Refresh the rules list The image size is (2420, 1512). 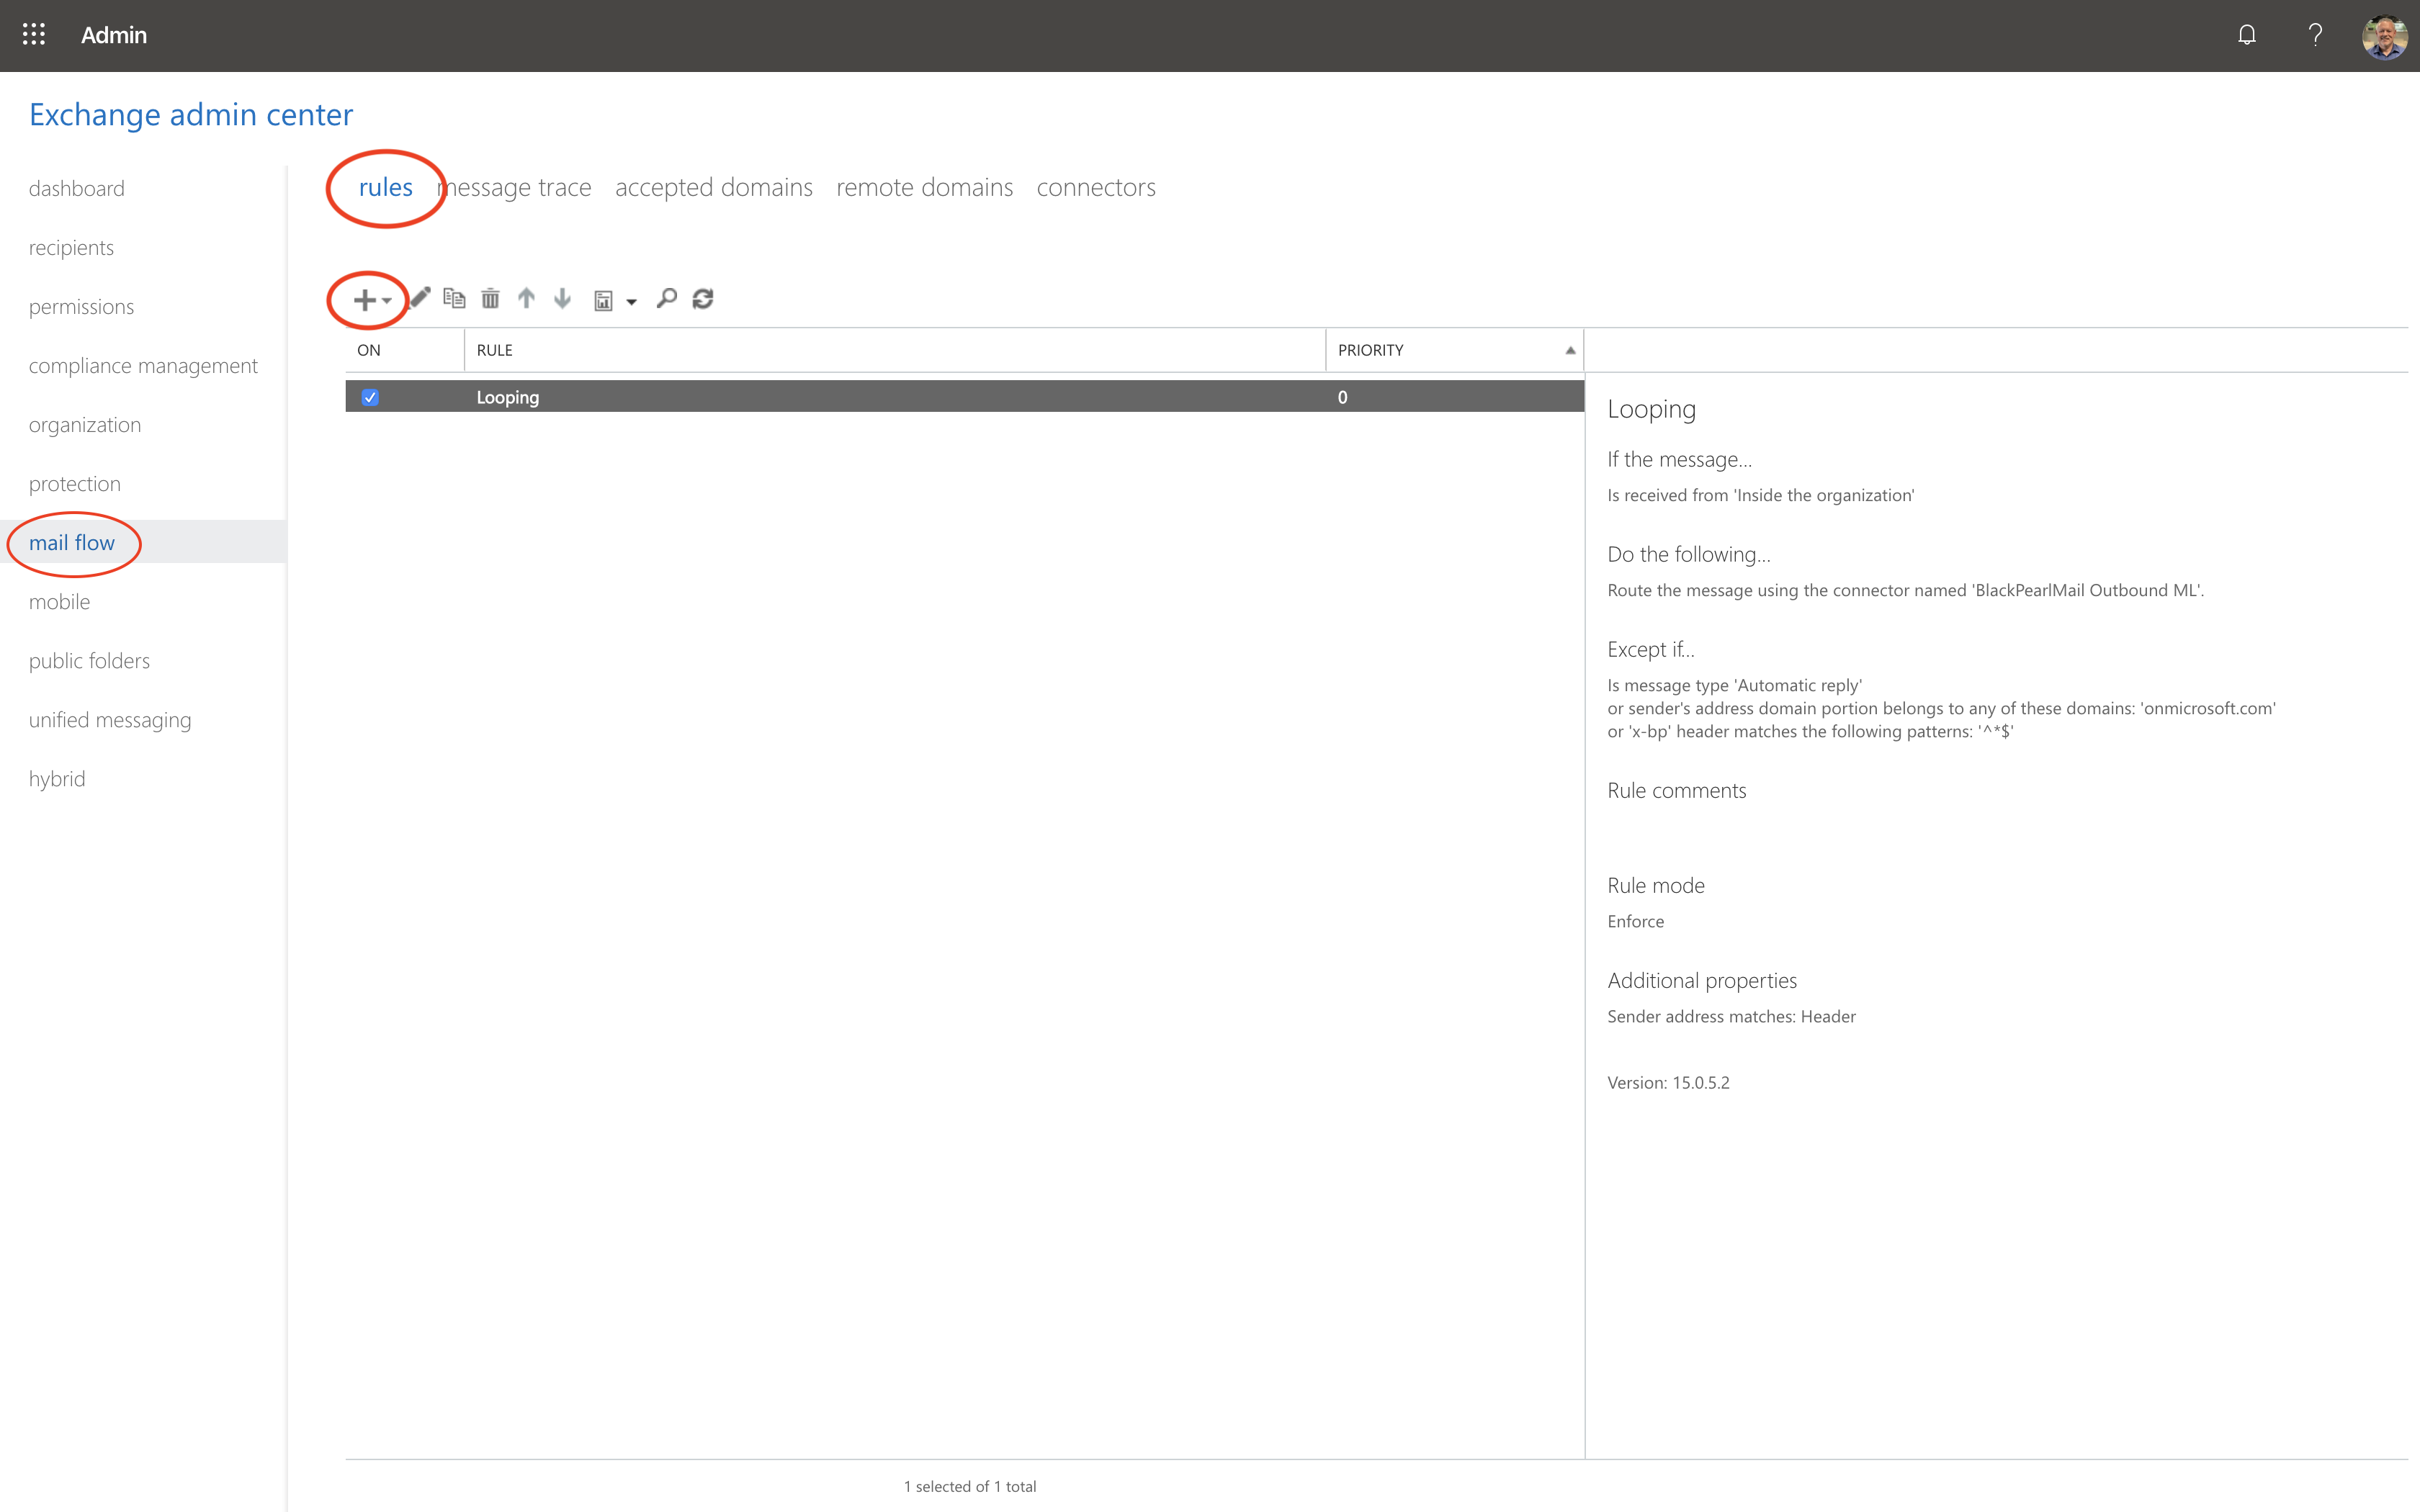click(x=703, y=298)
